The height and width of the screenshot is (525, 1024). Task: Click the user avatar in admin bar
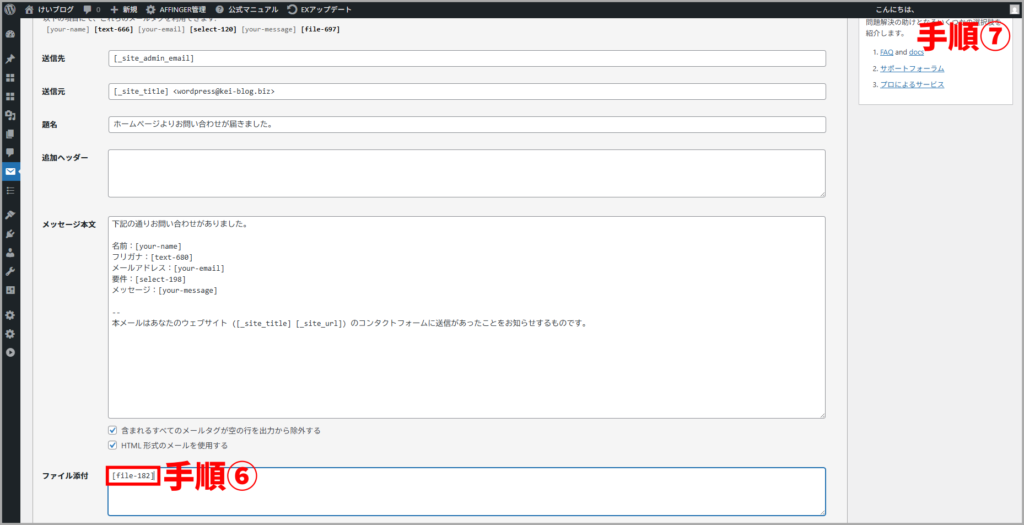coord(1014,9)
